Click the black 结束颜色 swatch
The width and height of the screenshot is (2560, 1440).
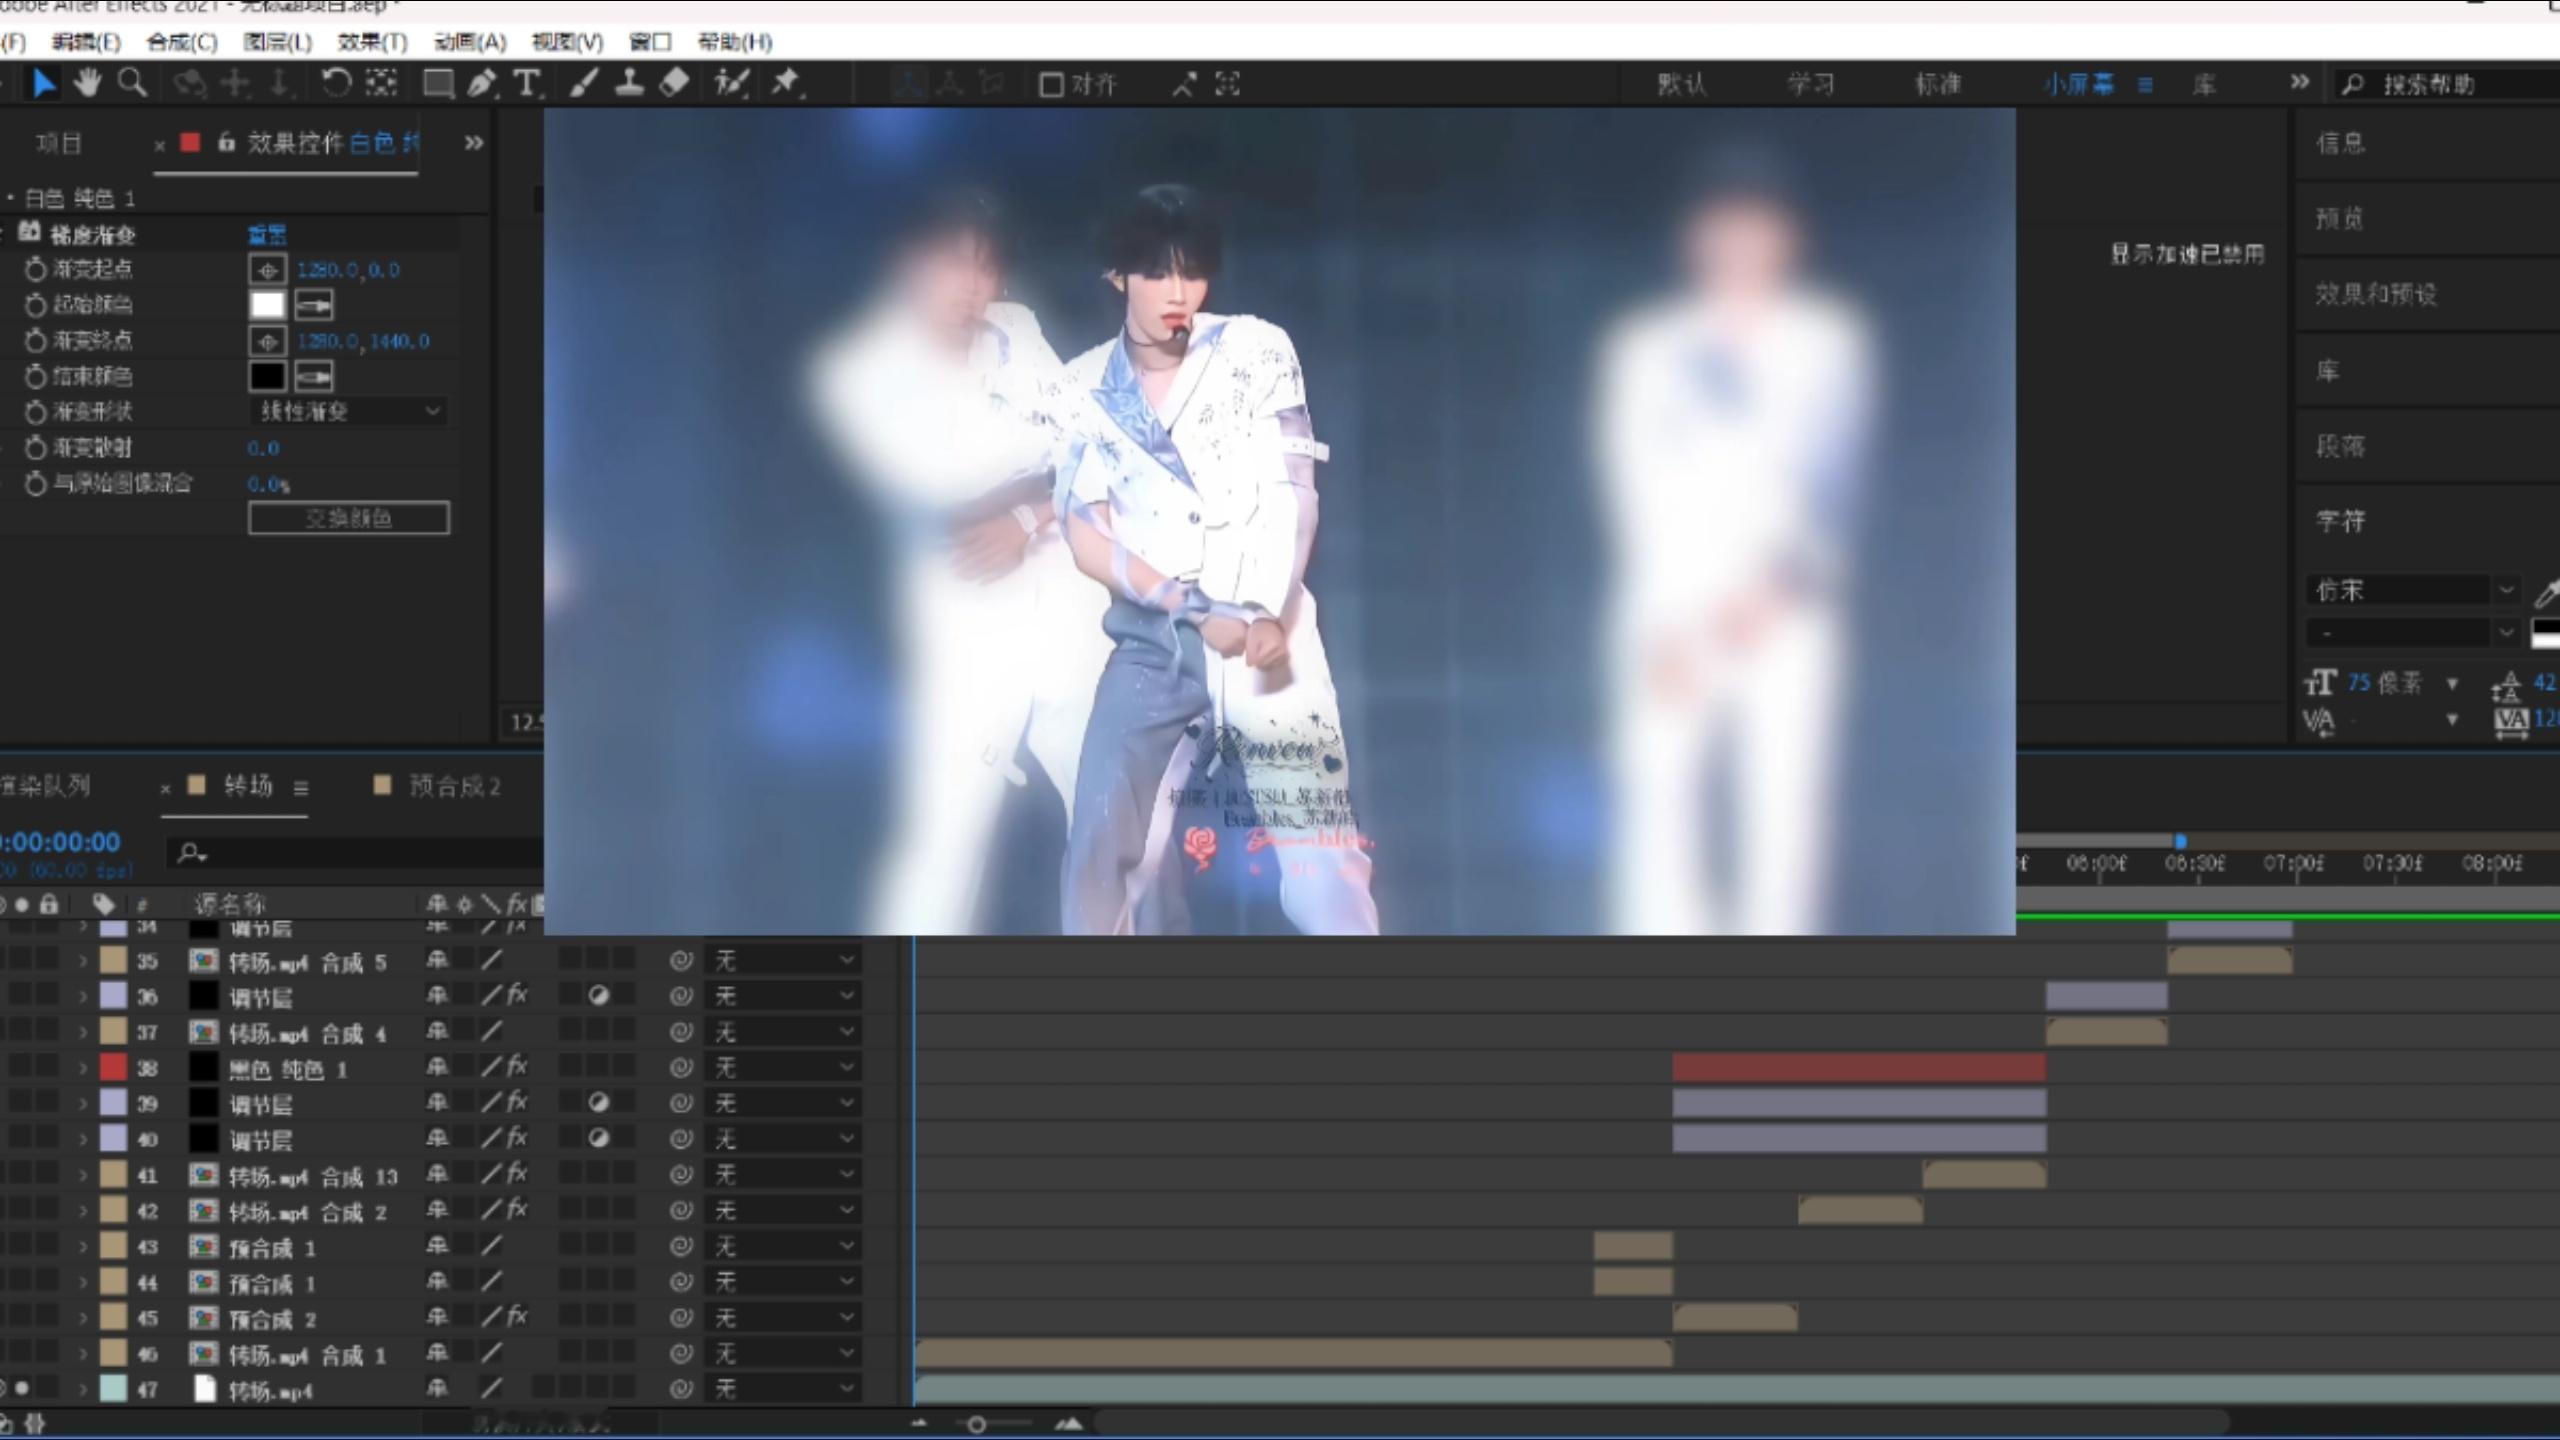(x=267, y=377)
